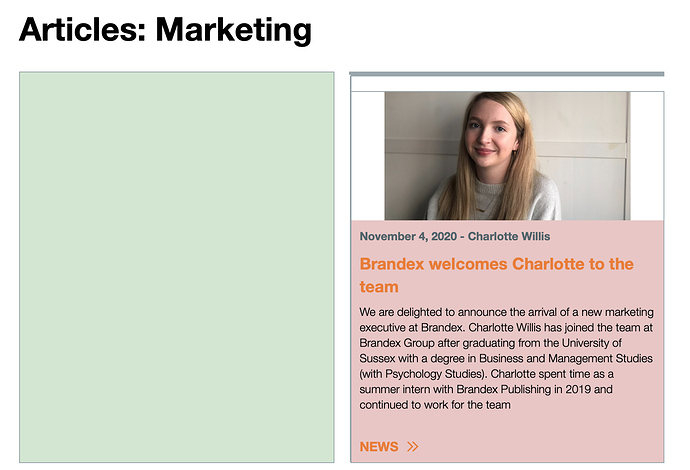
Task: Click the white margin left of the photo
Action: coord(367,156)
